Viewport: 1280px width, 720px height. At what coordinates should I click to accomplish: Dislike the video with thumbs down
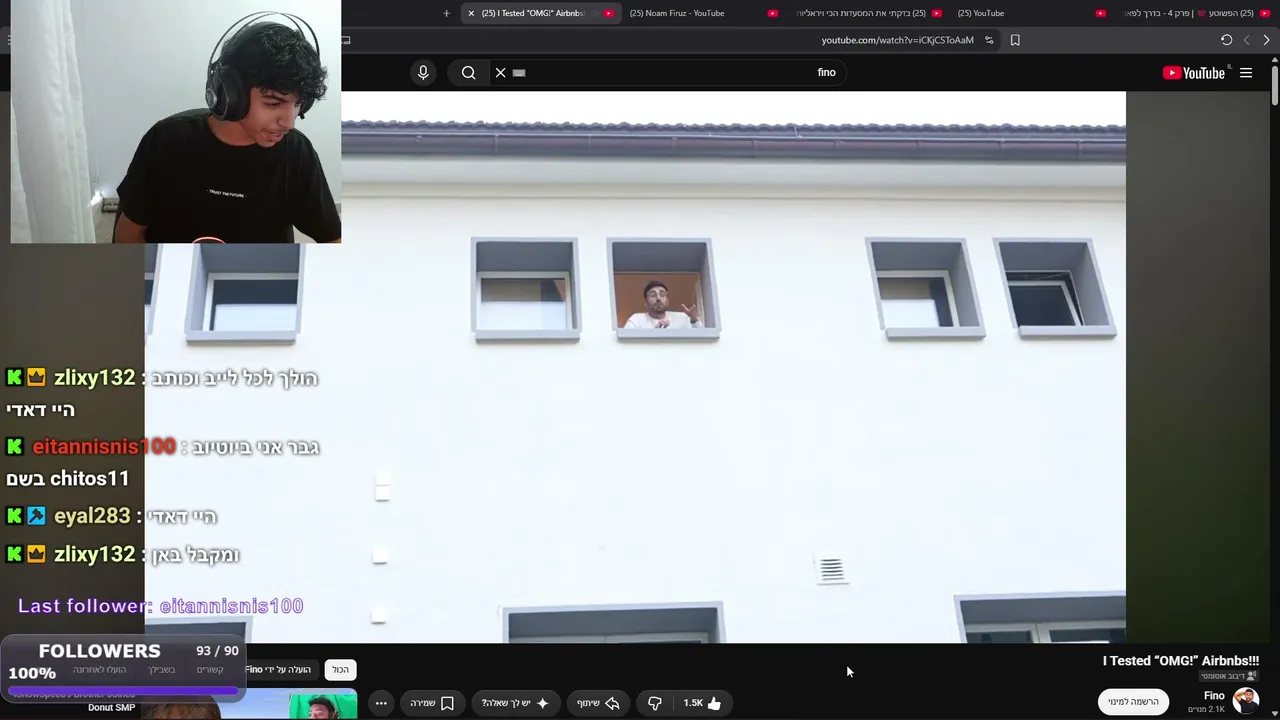[655, 703]
